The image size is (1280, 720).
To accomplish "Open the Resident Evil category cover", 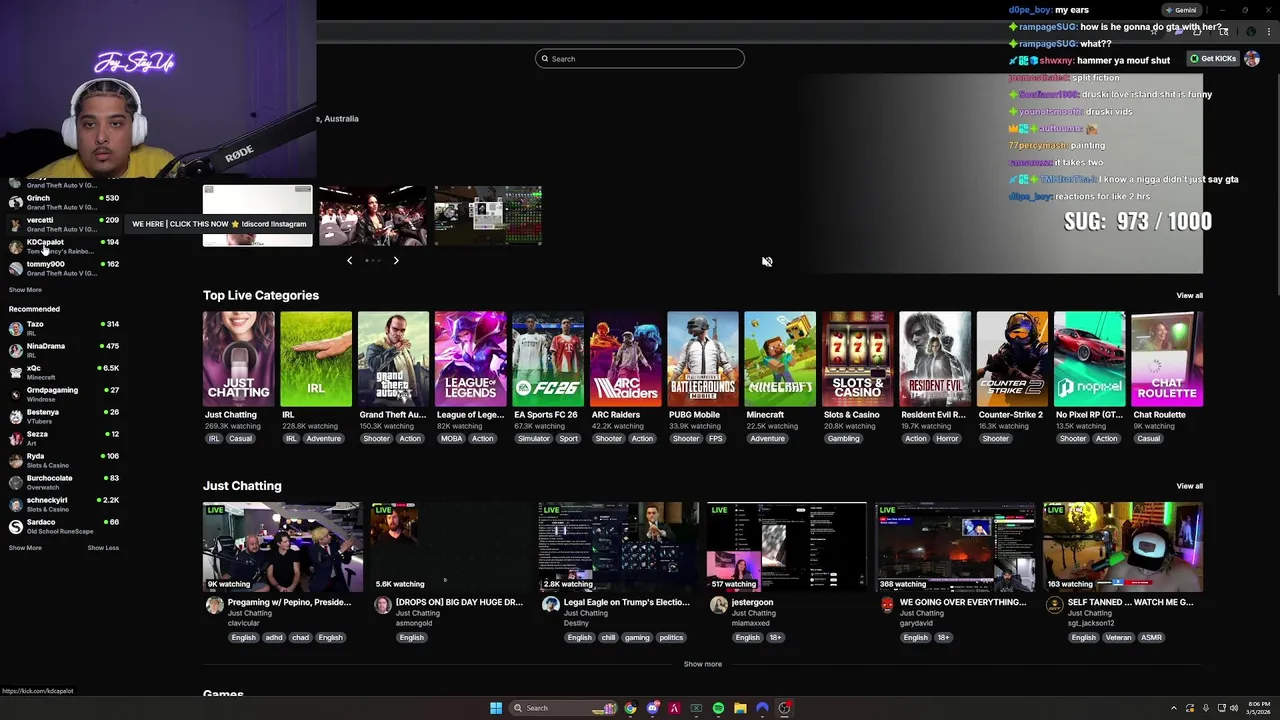I will coord(935,359).
